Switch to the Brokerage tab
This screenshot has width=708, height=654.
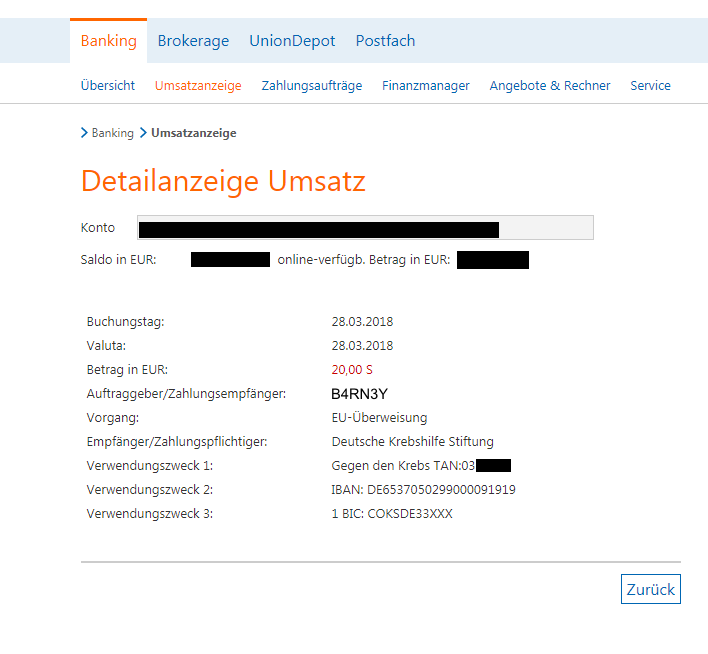(x=193, y=41)
